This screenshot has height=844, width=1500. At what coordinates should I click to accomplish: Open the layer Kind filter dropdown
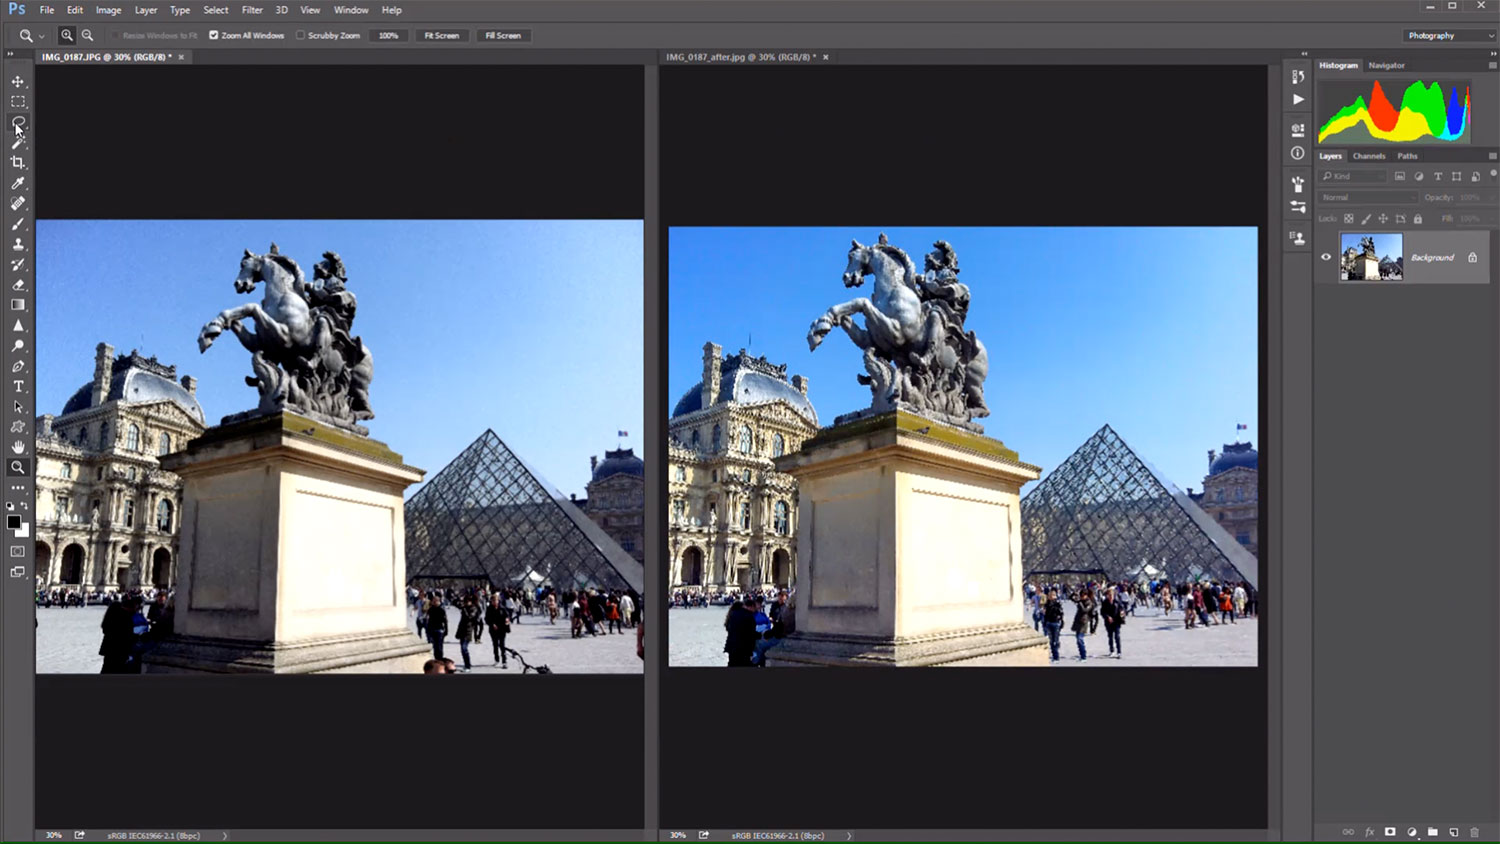pos(1352,176)
